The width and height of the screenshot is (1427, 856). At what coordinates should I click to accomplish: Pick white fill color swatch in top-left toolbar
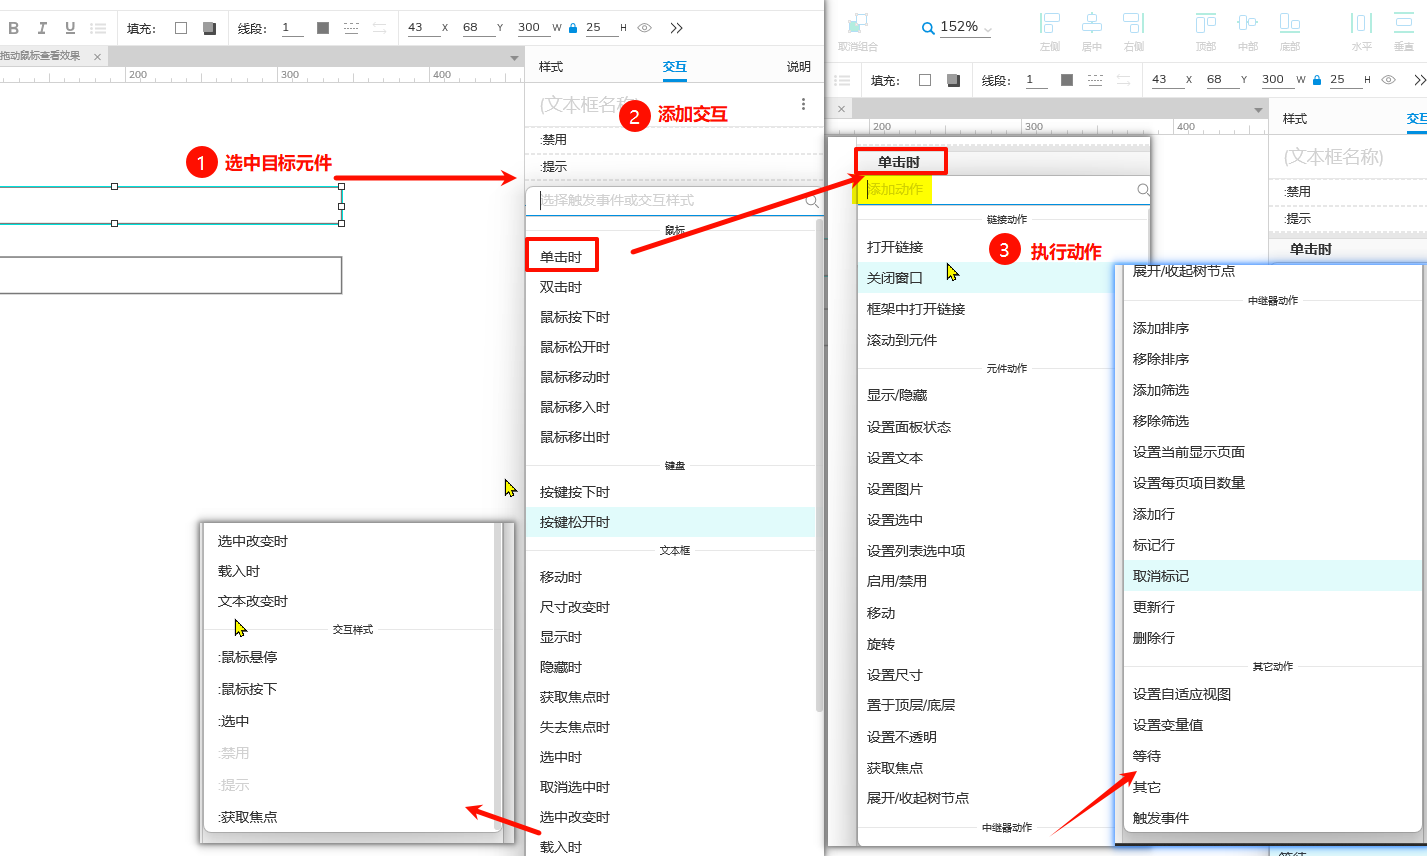pos(181,28)
